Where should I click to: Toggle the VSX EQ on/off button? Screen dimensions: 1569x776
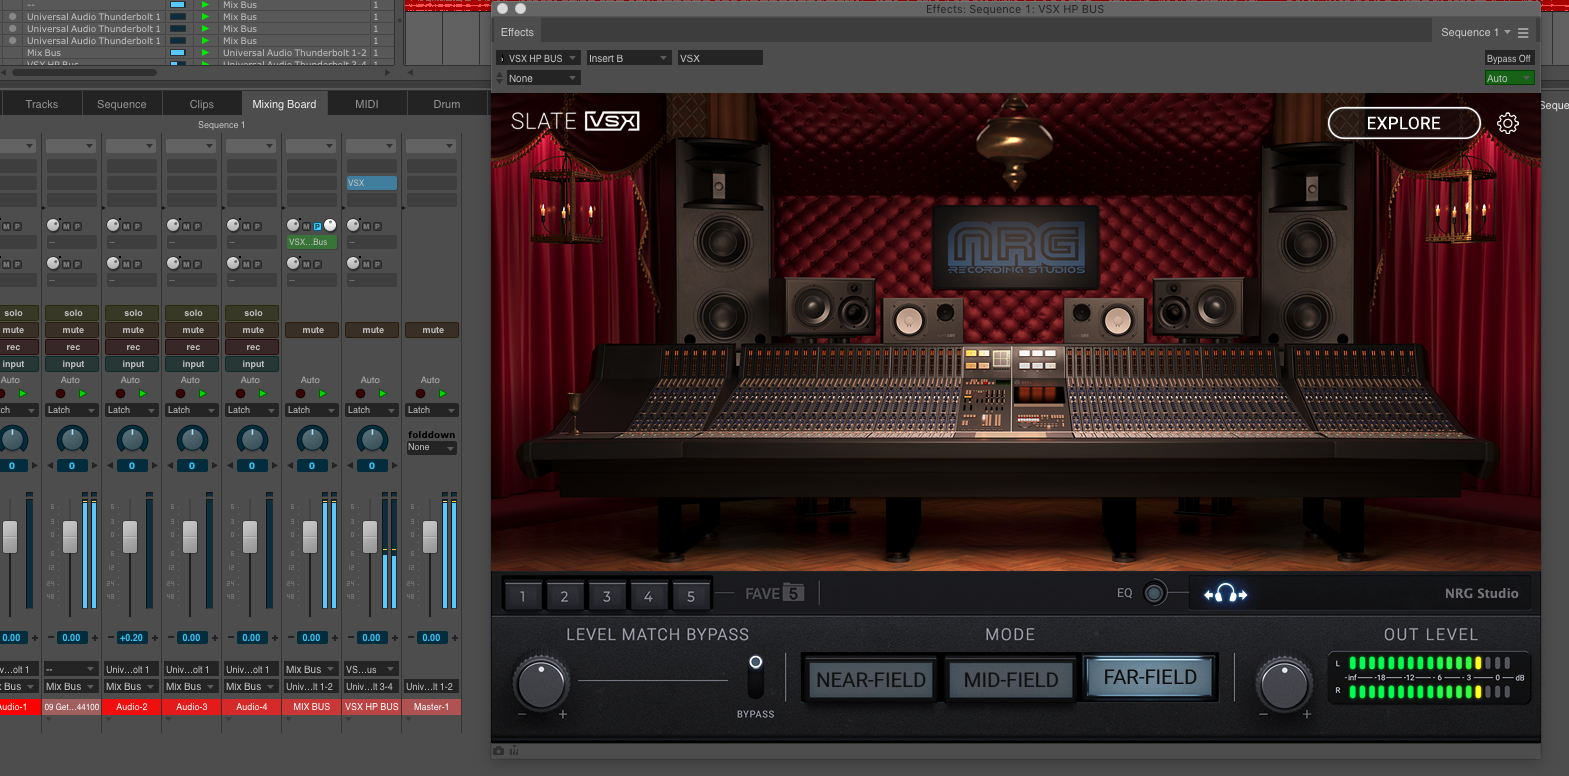(x=1154, y=593)
